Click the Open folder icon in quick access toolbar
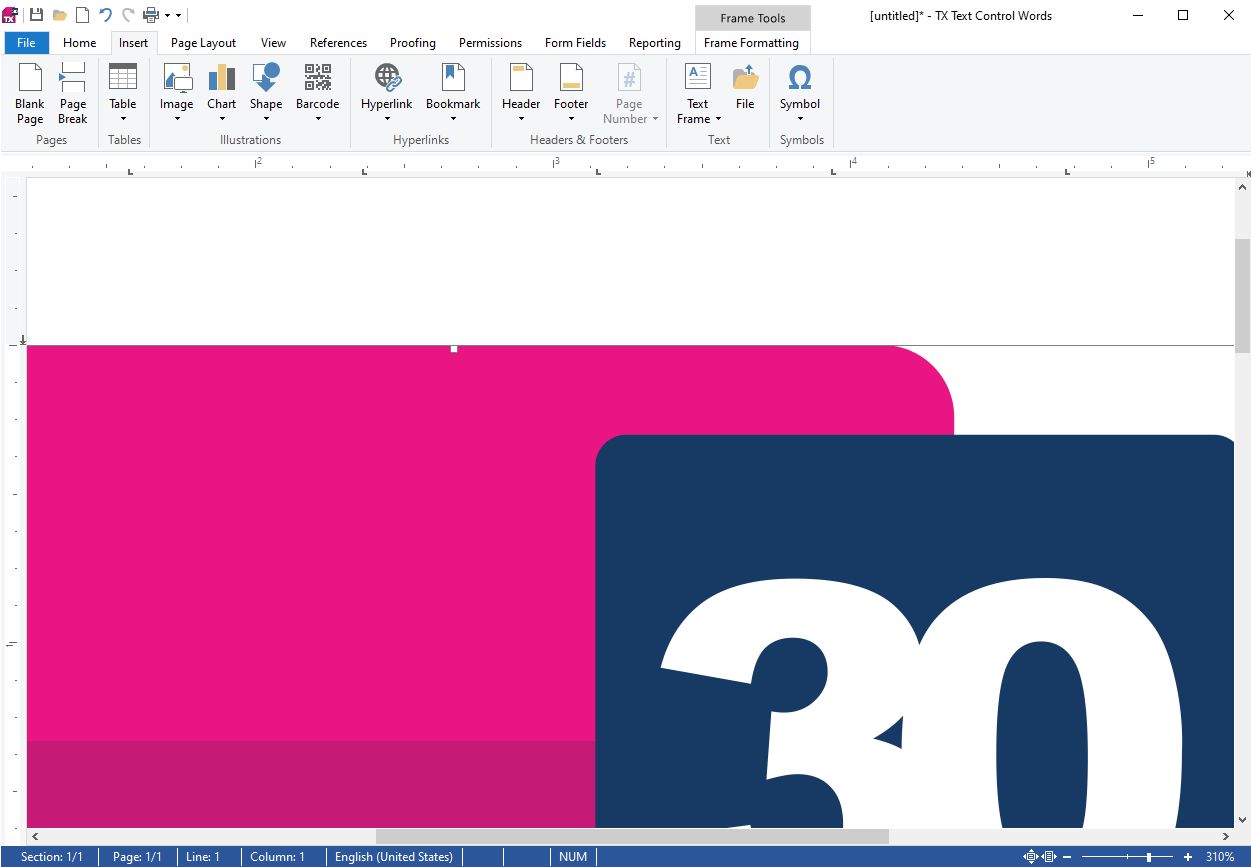 coord(60,15)
